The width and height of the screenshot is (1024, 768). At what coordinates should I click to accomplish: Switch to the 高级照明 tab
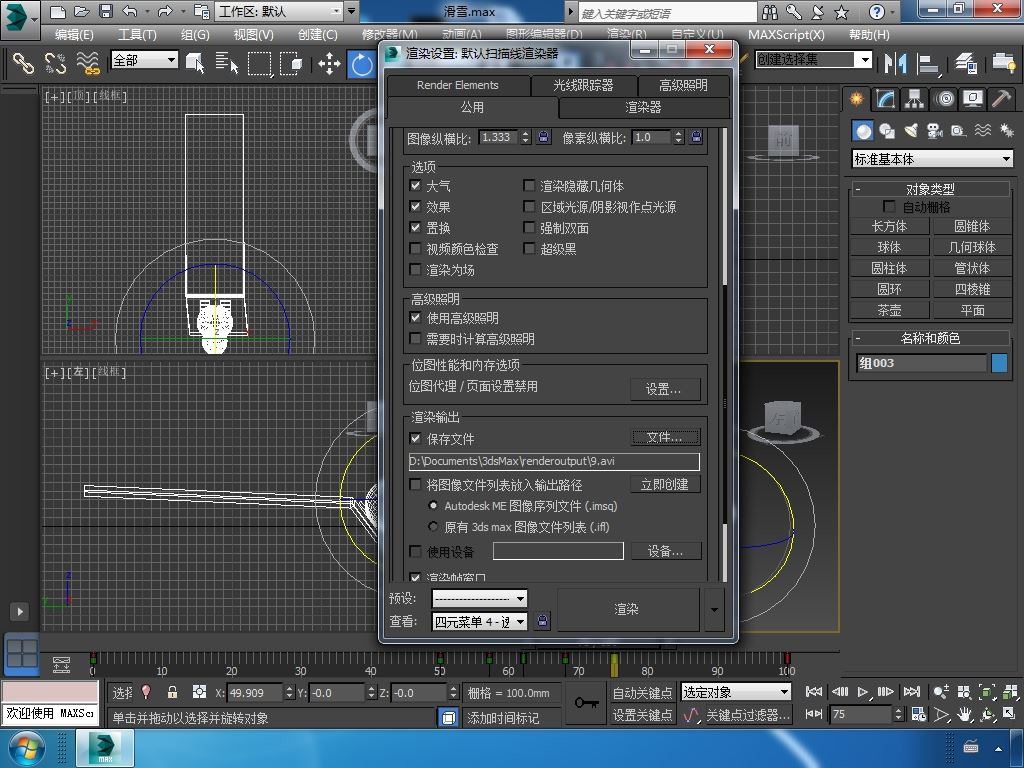pyautogui.click(x=683, y=85)
